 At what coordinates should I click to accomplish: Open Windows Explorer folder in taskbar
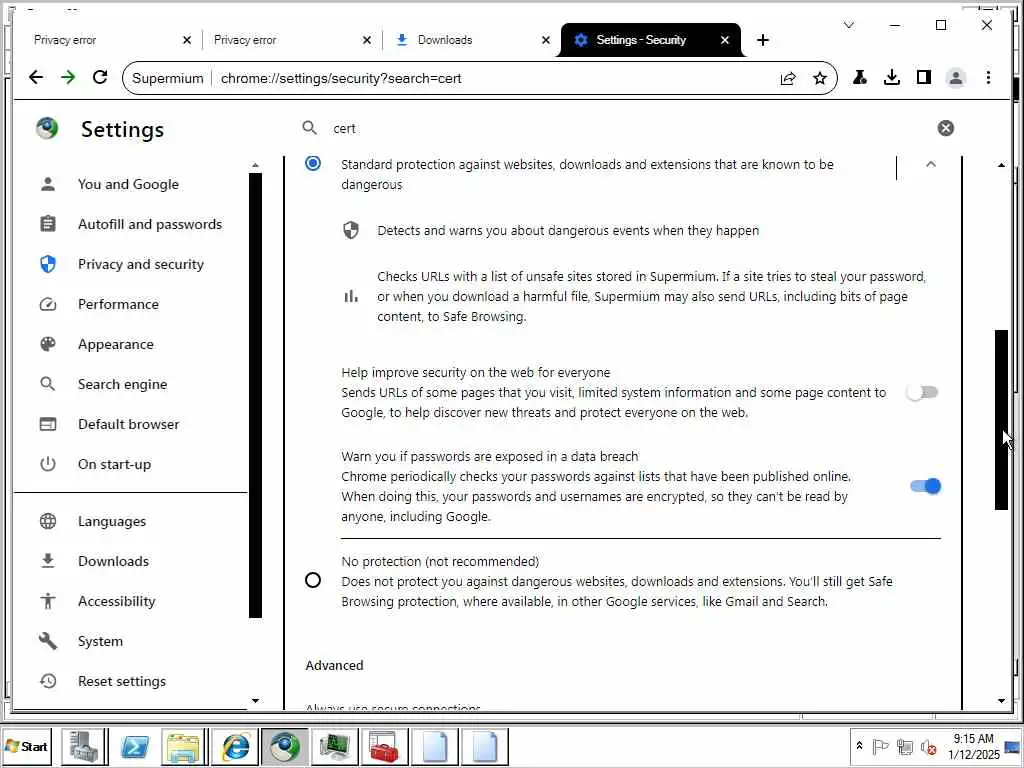pos(184,746)
